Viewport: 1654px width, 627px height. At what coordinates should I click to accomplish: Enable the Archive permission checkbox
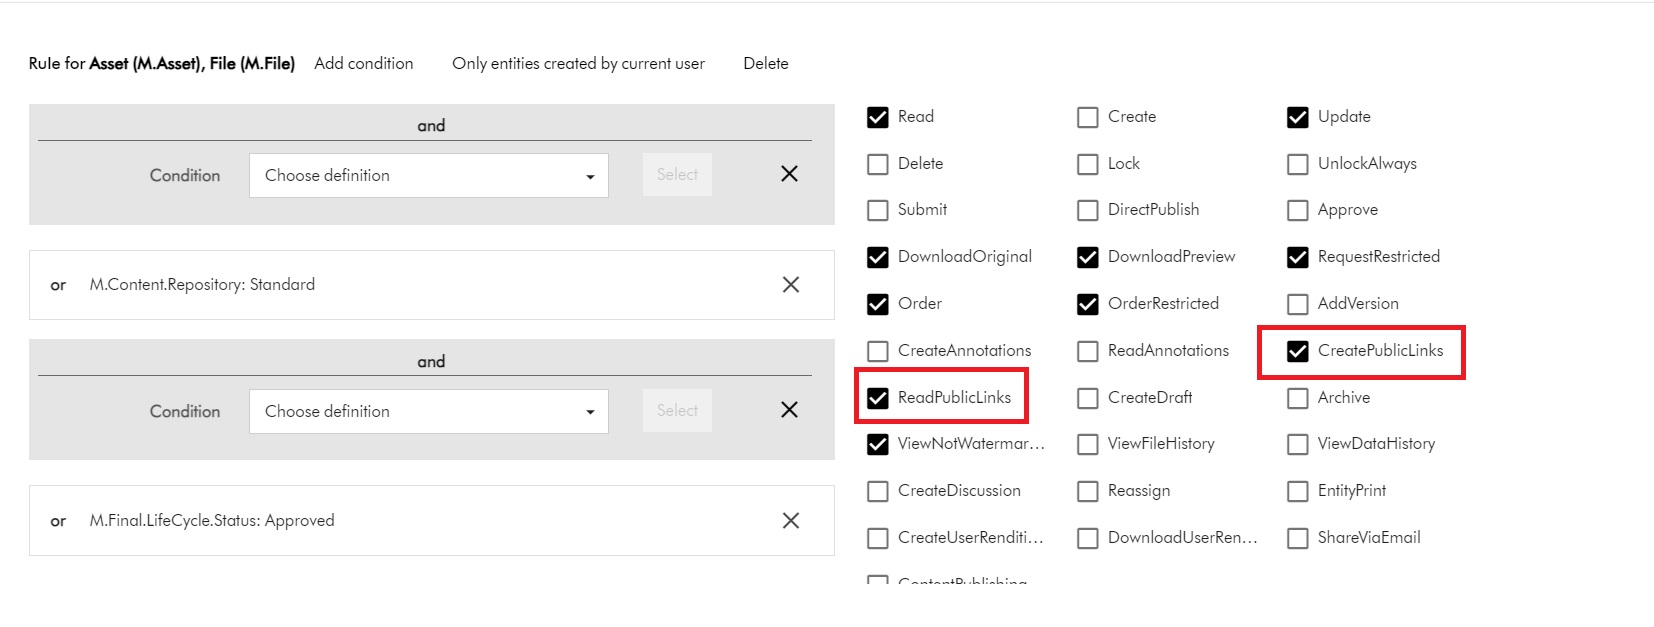pos(1298,398)
